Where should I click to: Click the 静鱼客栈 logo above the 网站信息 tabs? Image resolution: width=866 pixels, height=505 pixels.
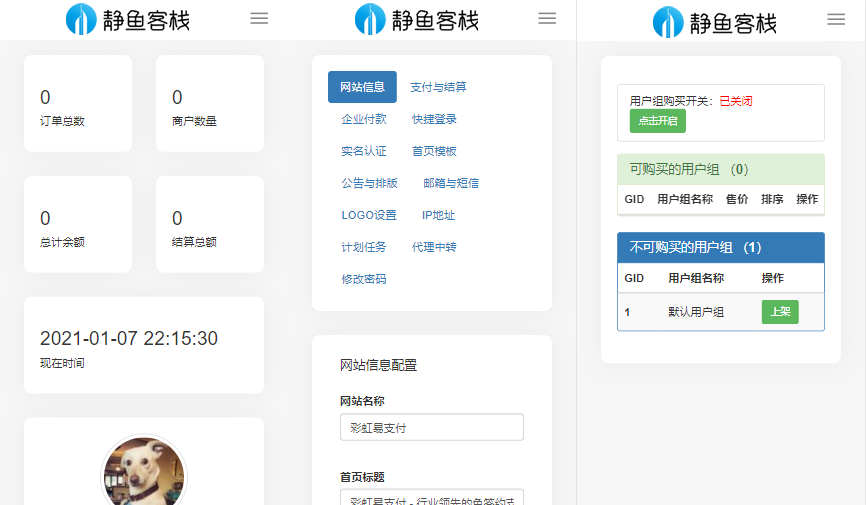coord(416,20)
